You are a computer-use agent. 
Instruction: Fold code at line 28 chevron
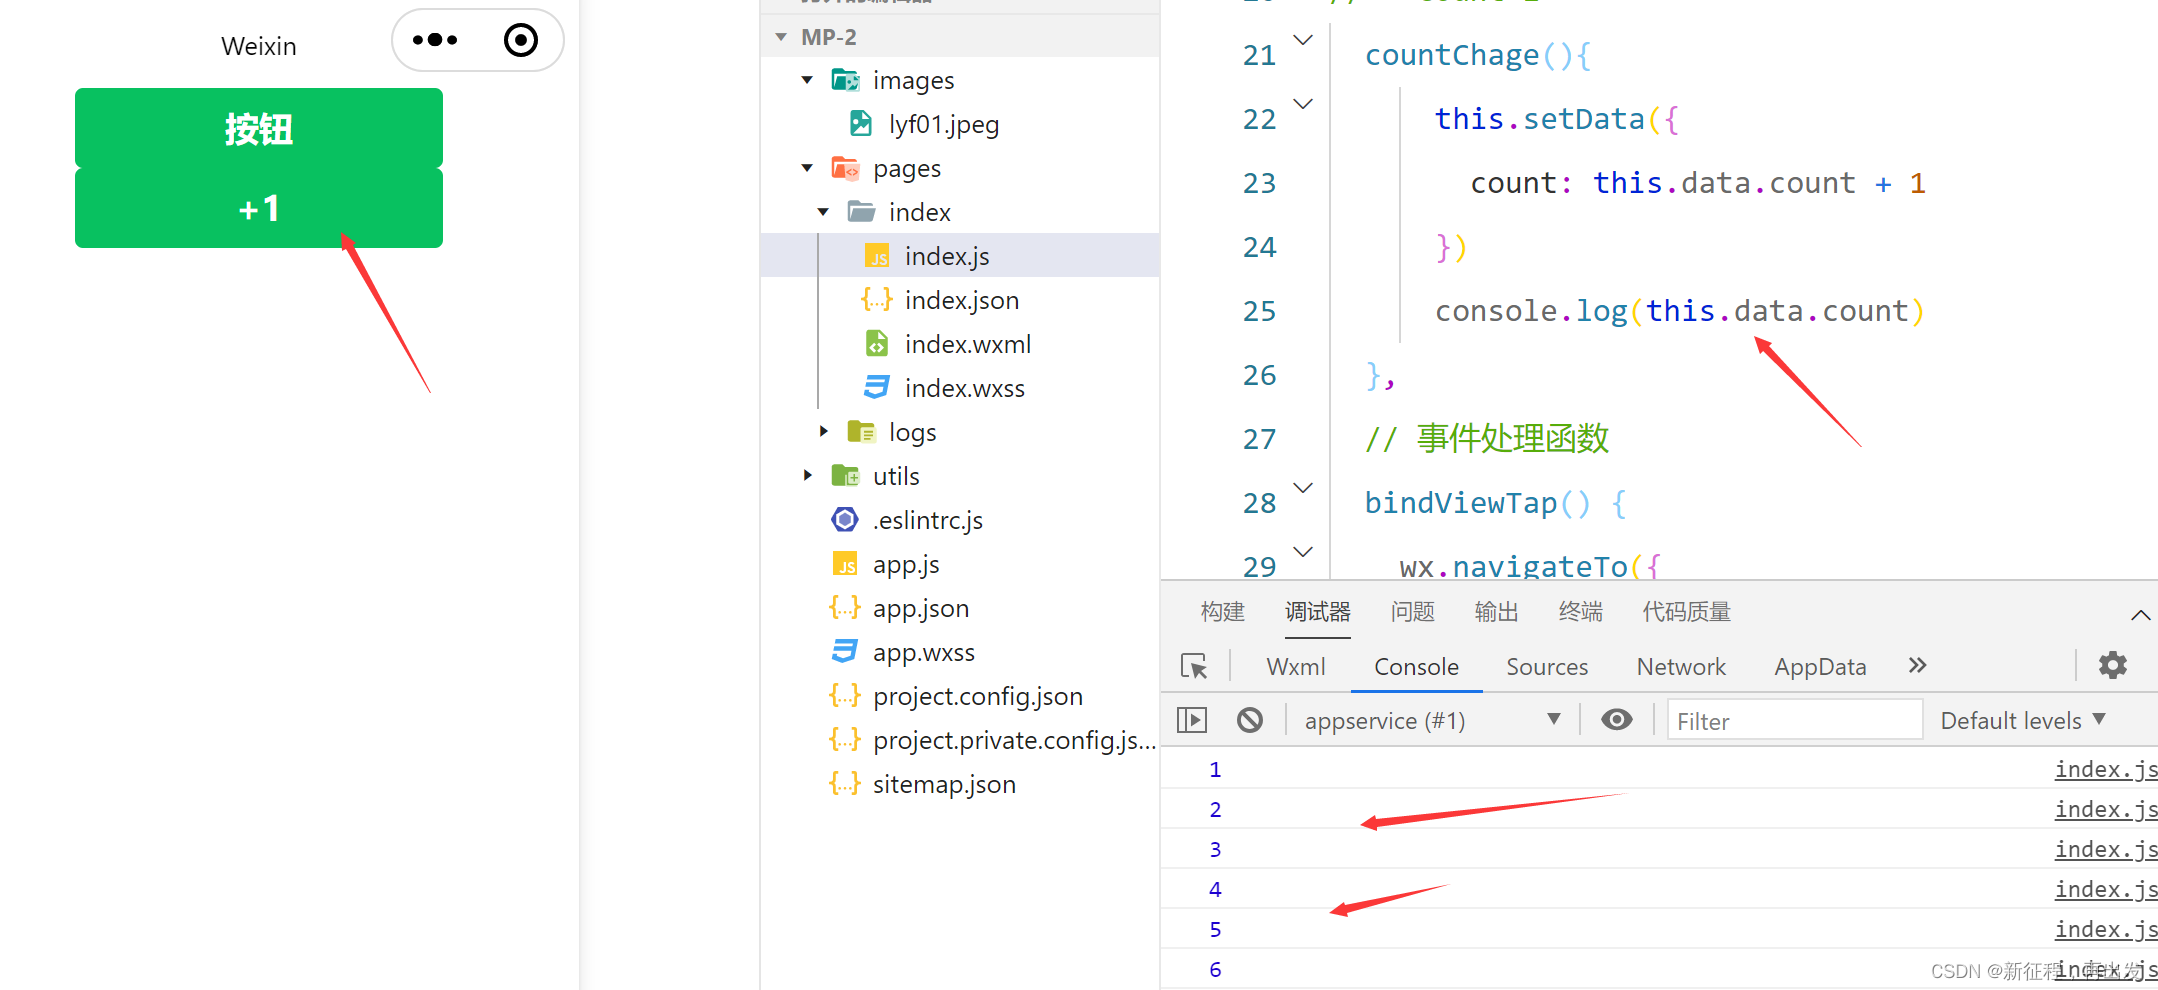point(1303,488)
